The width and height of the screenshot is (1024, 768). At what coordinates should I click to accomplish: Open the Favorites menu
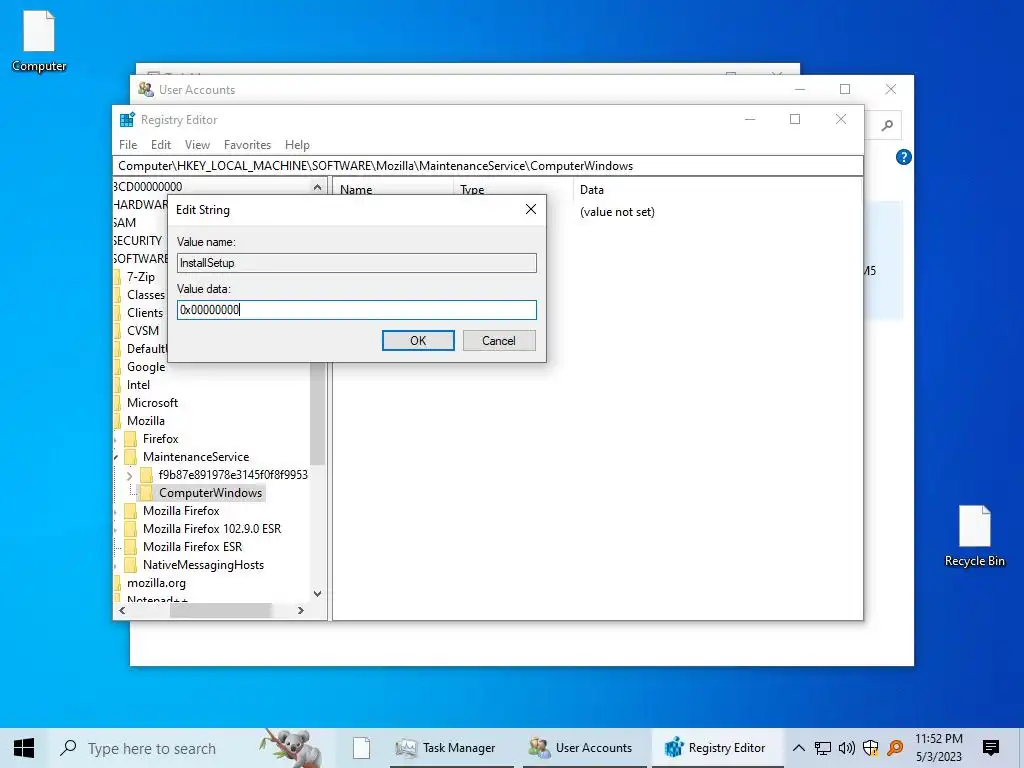tap(247, 145)
